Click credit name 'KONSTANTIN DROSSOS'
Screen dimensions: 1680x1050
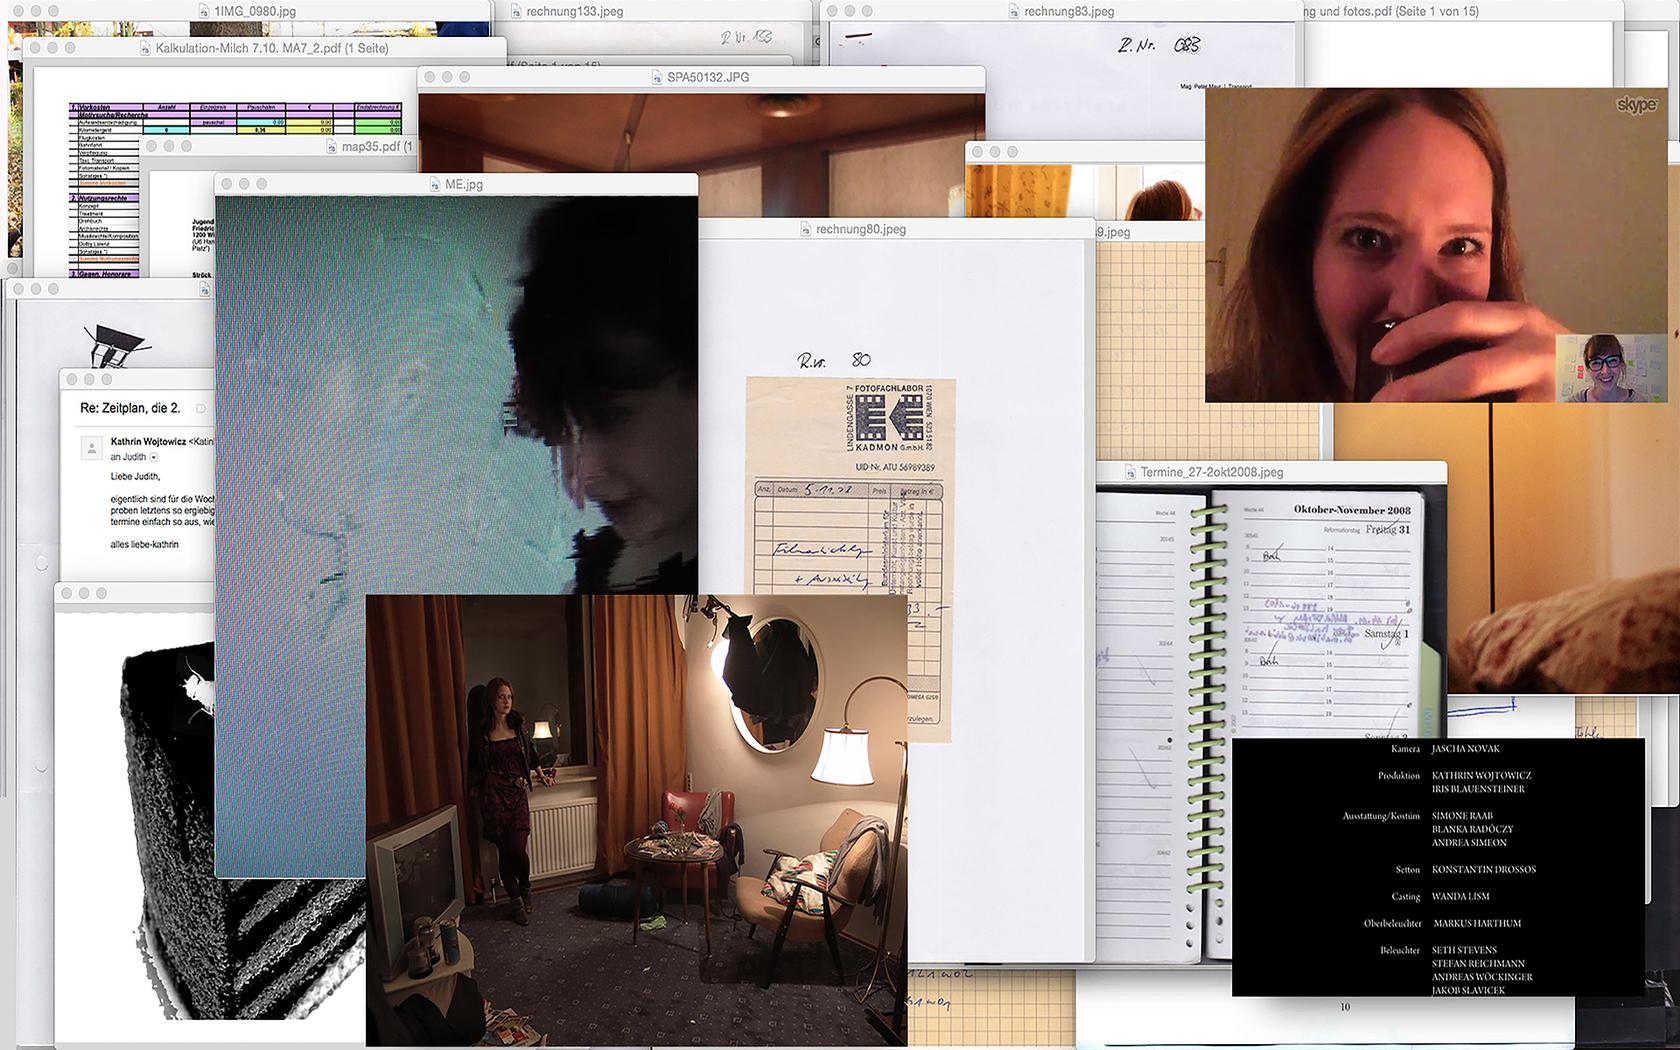[x=1483, y=870]
